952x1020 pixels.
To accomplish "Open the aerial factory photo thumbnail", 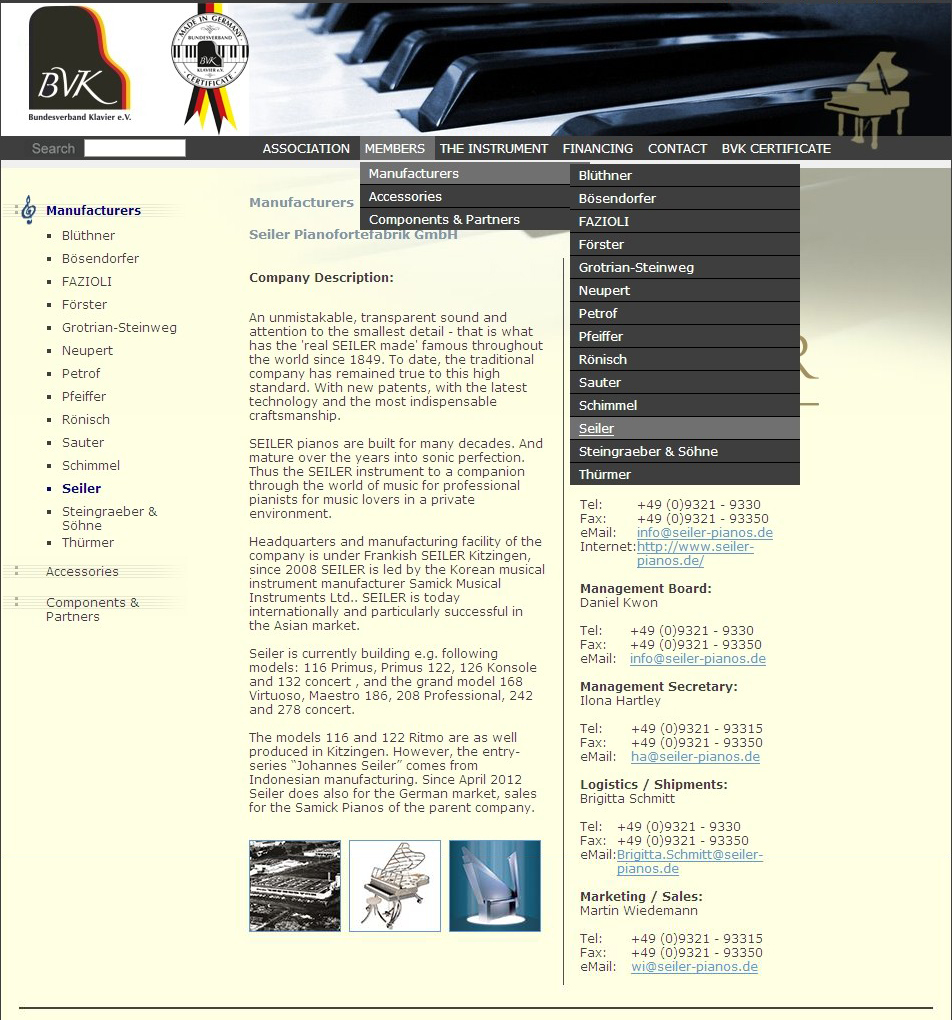I will (295, 886).
